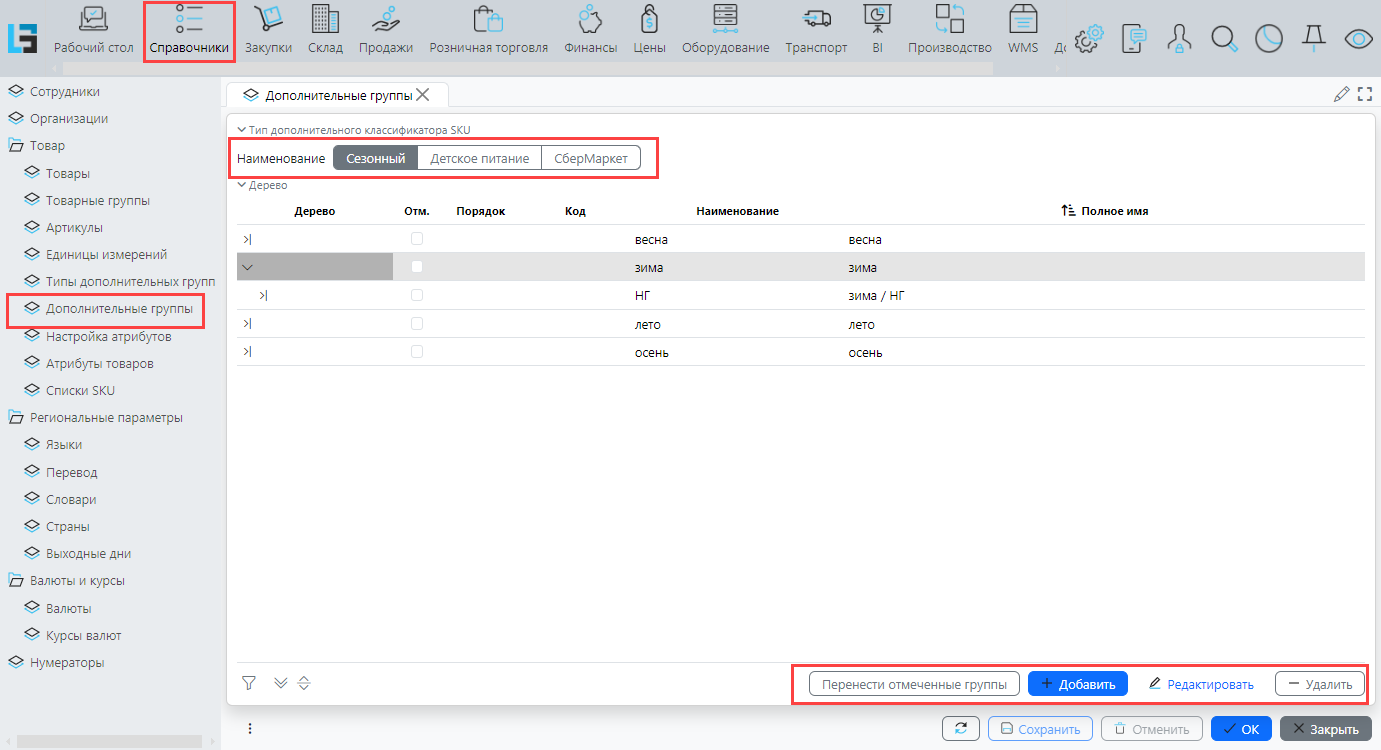Open Атрибуты товаров in the sidebar

pos(99,364)
